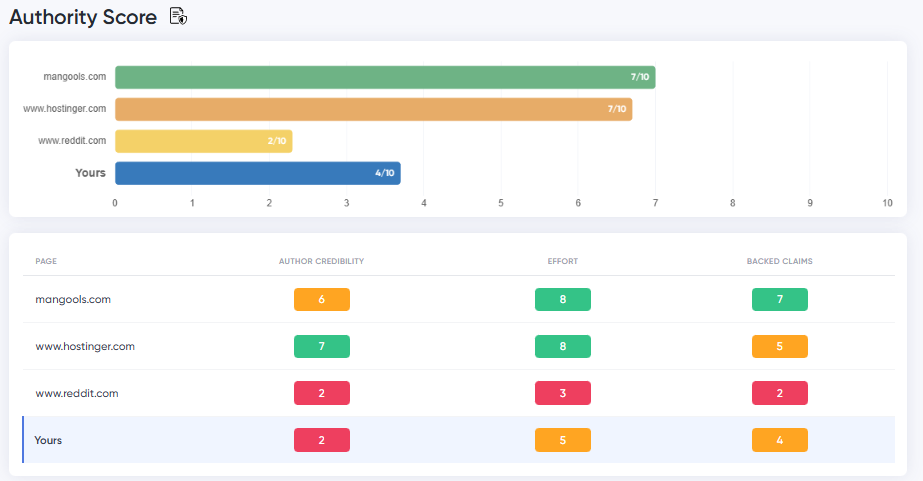
Task: Click the www.reddit.com chart label
Action: (x=72, y=141)
